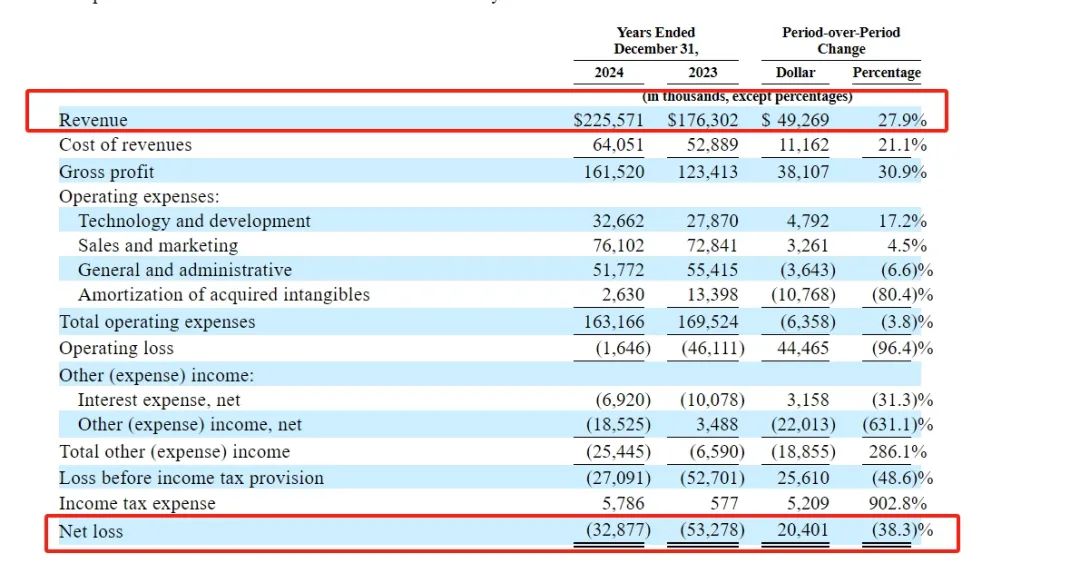Screen dimensions: 1080x573
Task: Click the 2023 column header
Action: pos(703,72)
